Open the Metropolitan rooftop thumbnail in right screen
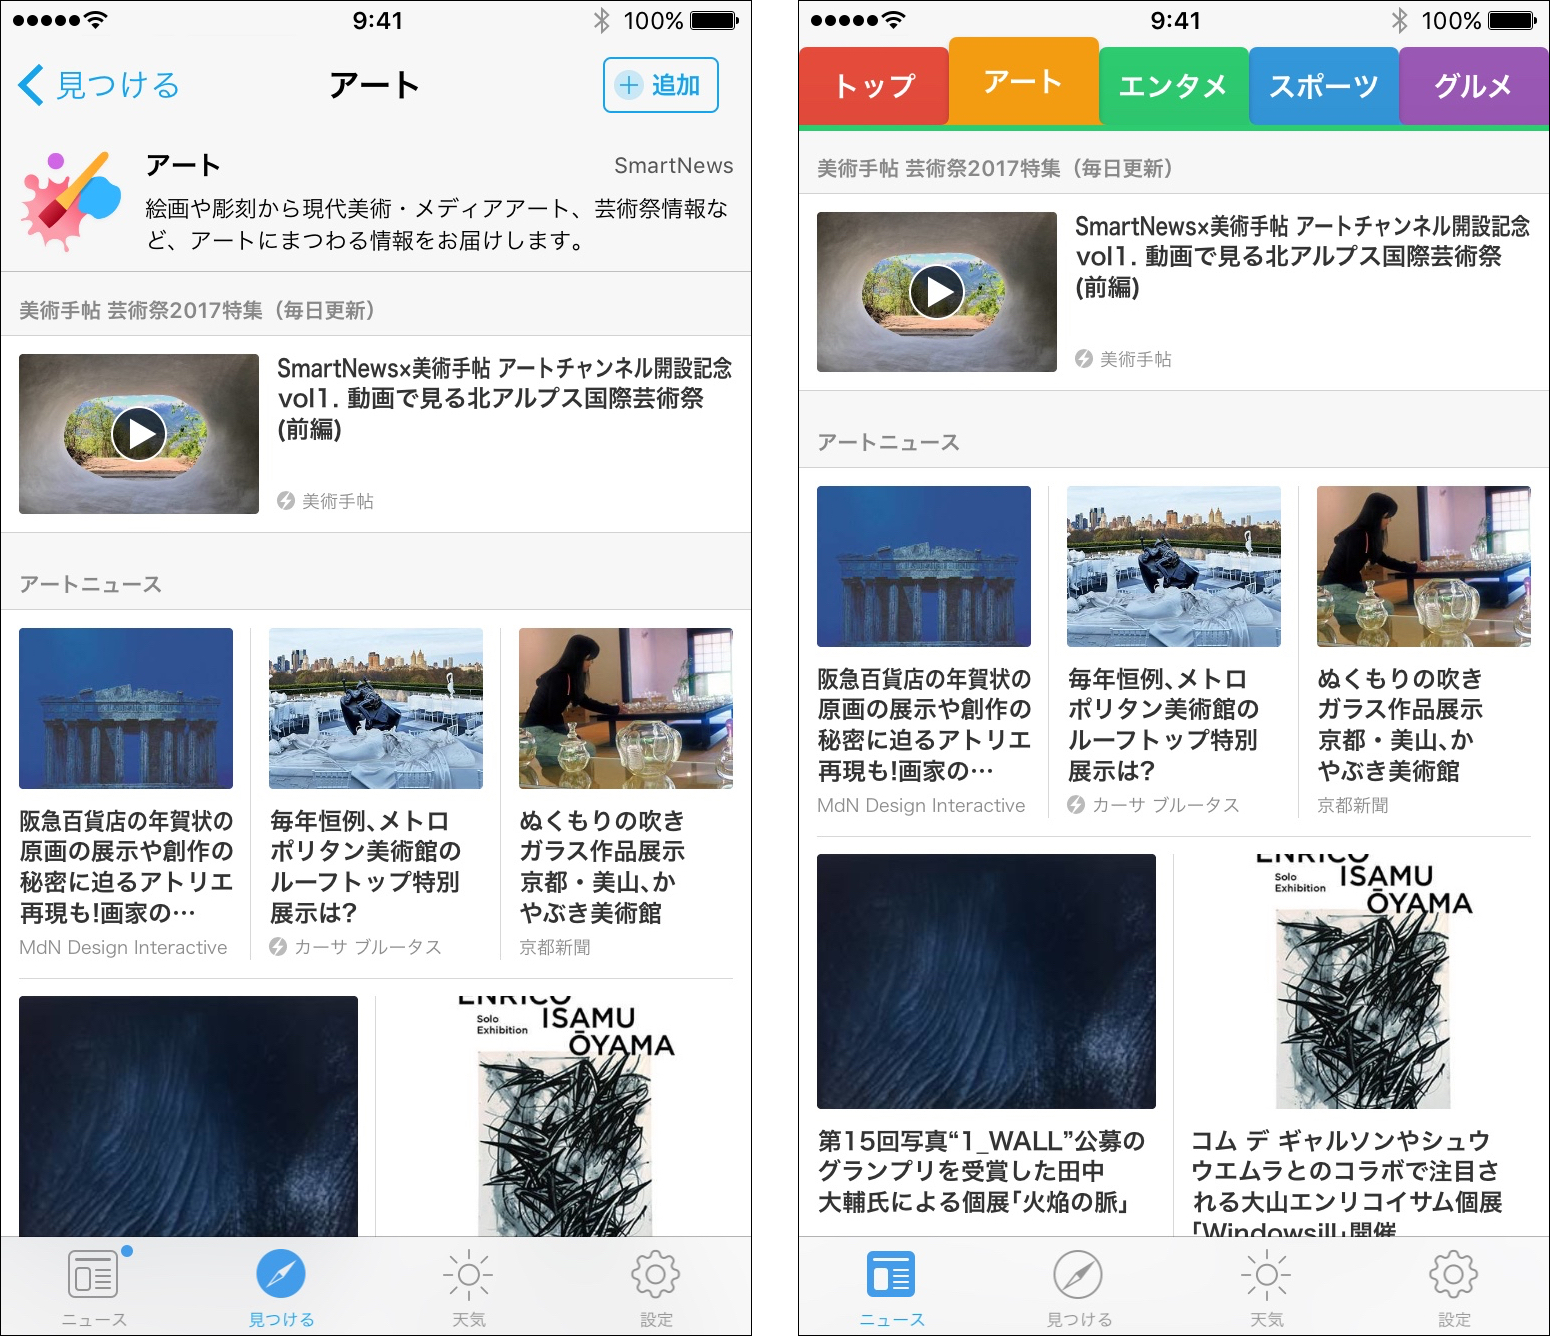Image resolution: width=1550 pixels, height=1336 pixels. [x=1174, y=566]
